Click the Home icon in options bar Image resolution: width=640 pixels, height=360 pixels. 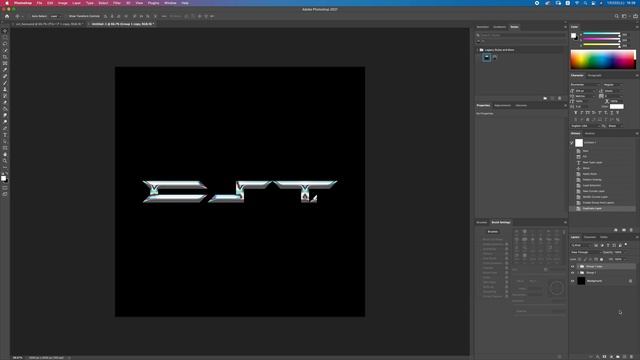[x=7, y=16]
